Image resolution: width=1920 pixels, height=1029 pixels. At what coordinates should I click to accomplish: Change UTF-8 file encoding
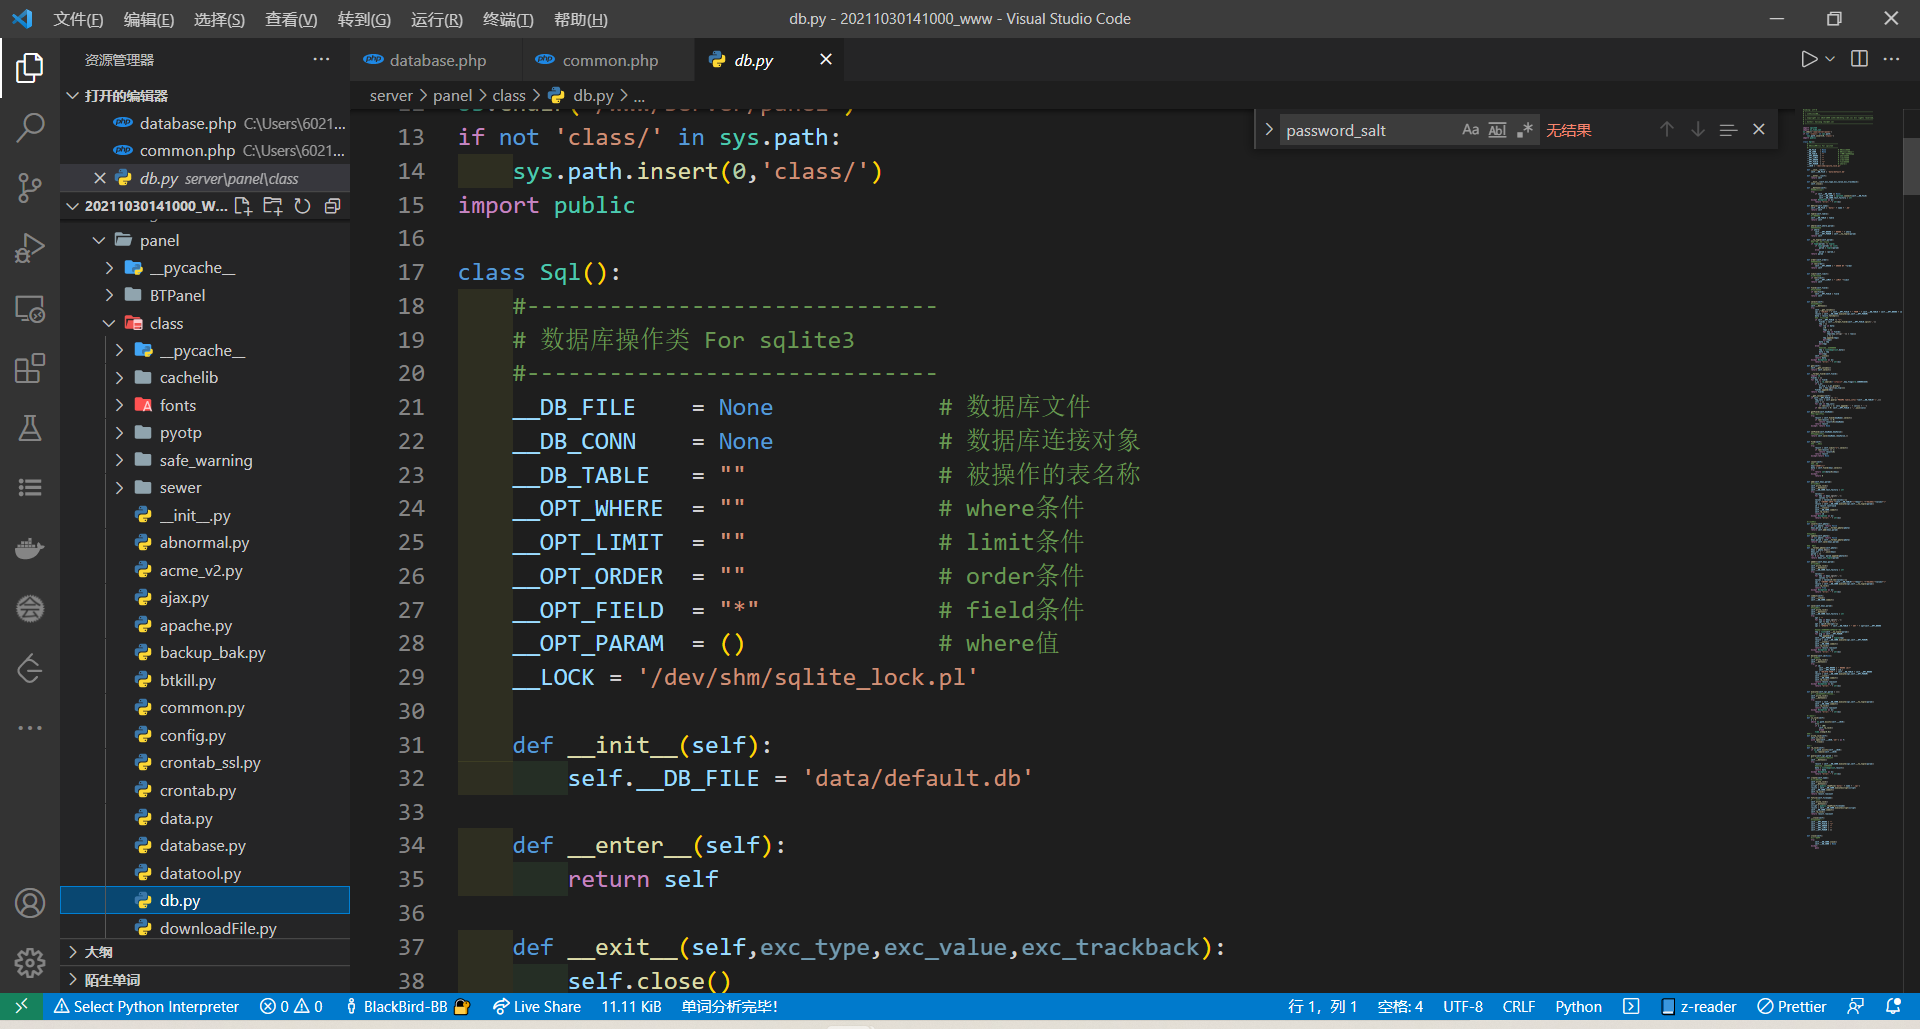[x=1462, y=1006]
